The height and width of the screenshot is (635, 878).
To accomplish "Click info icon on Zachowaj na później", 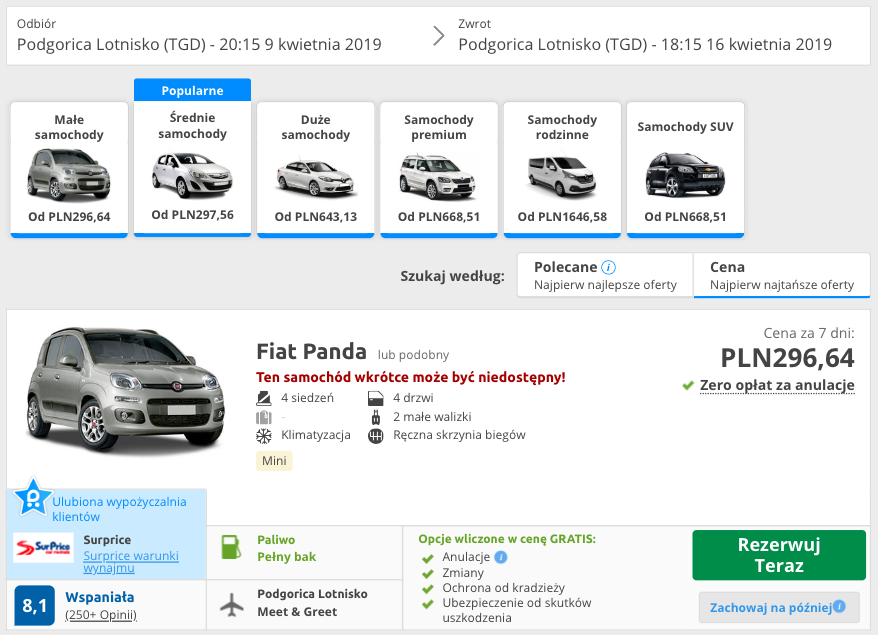I will coord(839,606).
